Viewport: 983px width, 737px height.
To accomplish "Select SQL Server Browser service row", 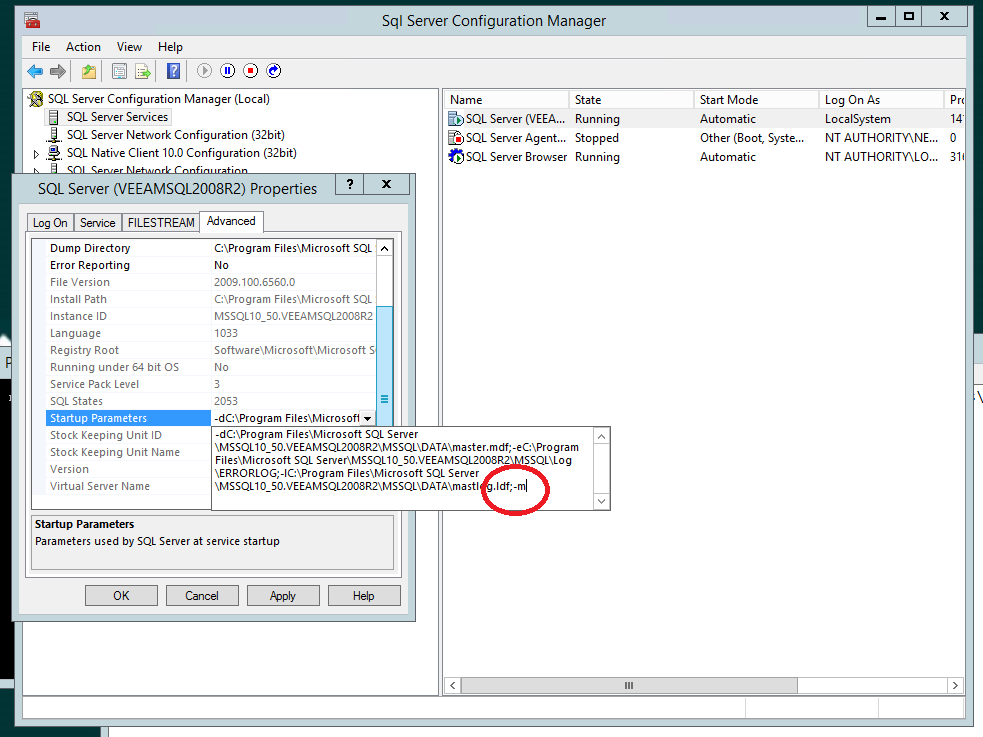I will click(x=705, y=157).
